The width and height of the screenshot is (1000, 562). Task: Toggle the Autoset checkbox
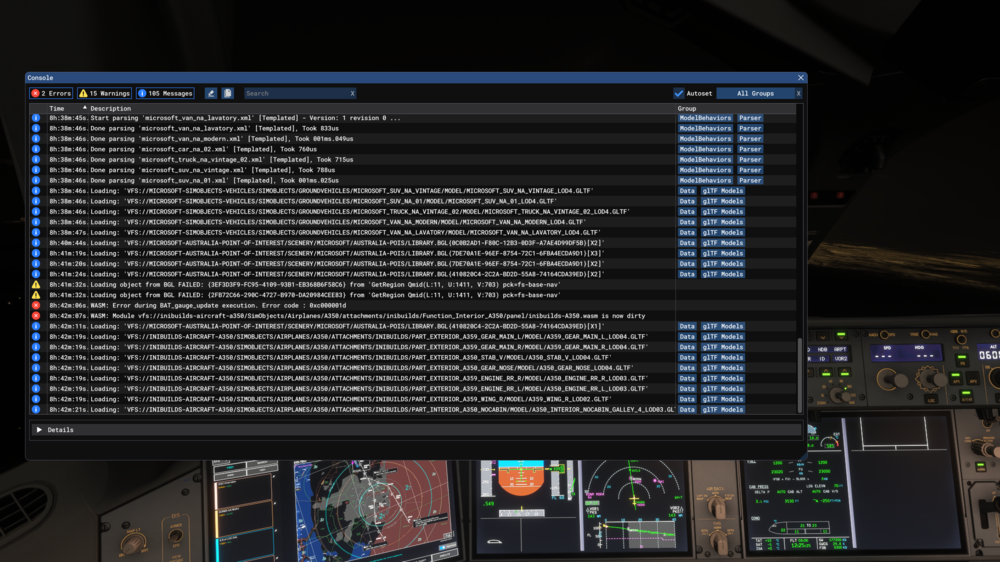[x=679, y=93]
